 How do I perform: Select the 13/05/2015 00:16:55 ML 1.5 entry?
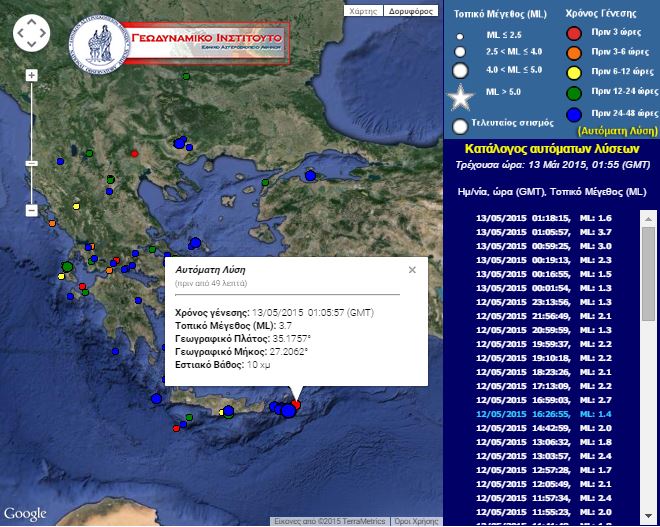[543, 274]
